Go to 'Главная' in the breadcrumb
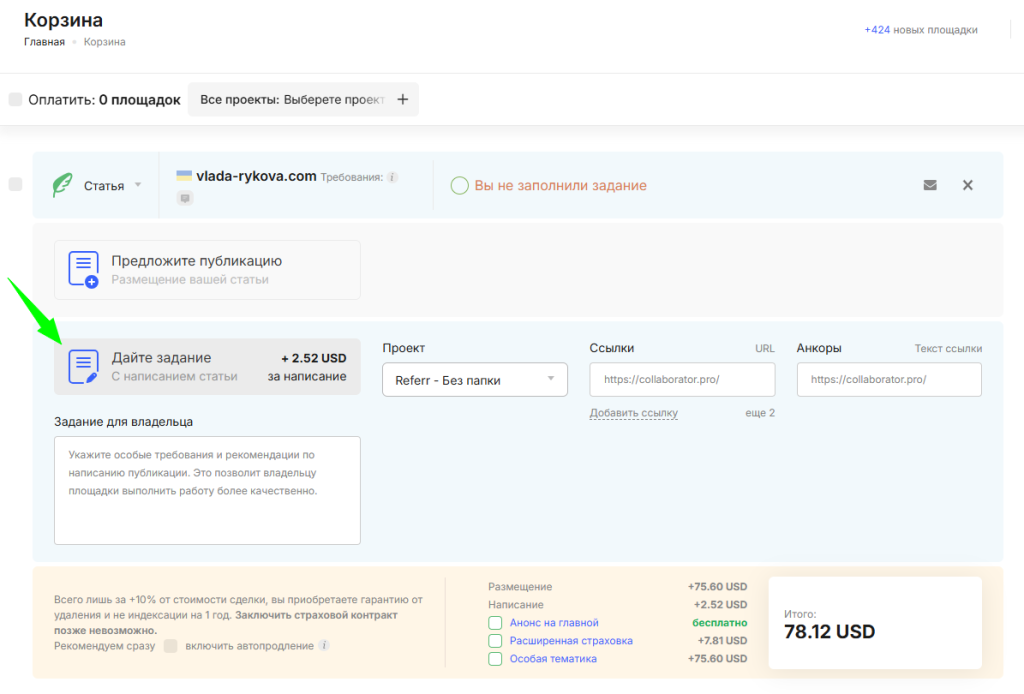This screenshot has width=1024, height=694. point(44,42)
